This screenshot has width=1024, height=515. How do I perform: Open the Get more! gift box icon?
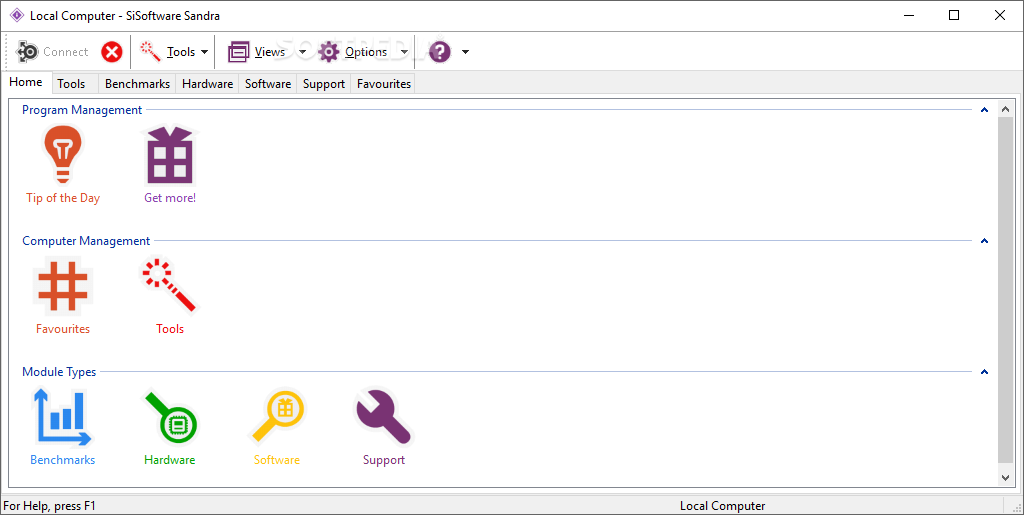click(170, 155)
